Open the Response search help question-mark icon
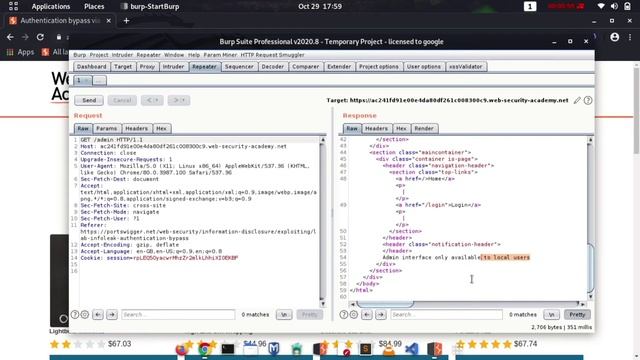Viewport: 640px width, 360px height. pos(344,315)
